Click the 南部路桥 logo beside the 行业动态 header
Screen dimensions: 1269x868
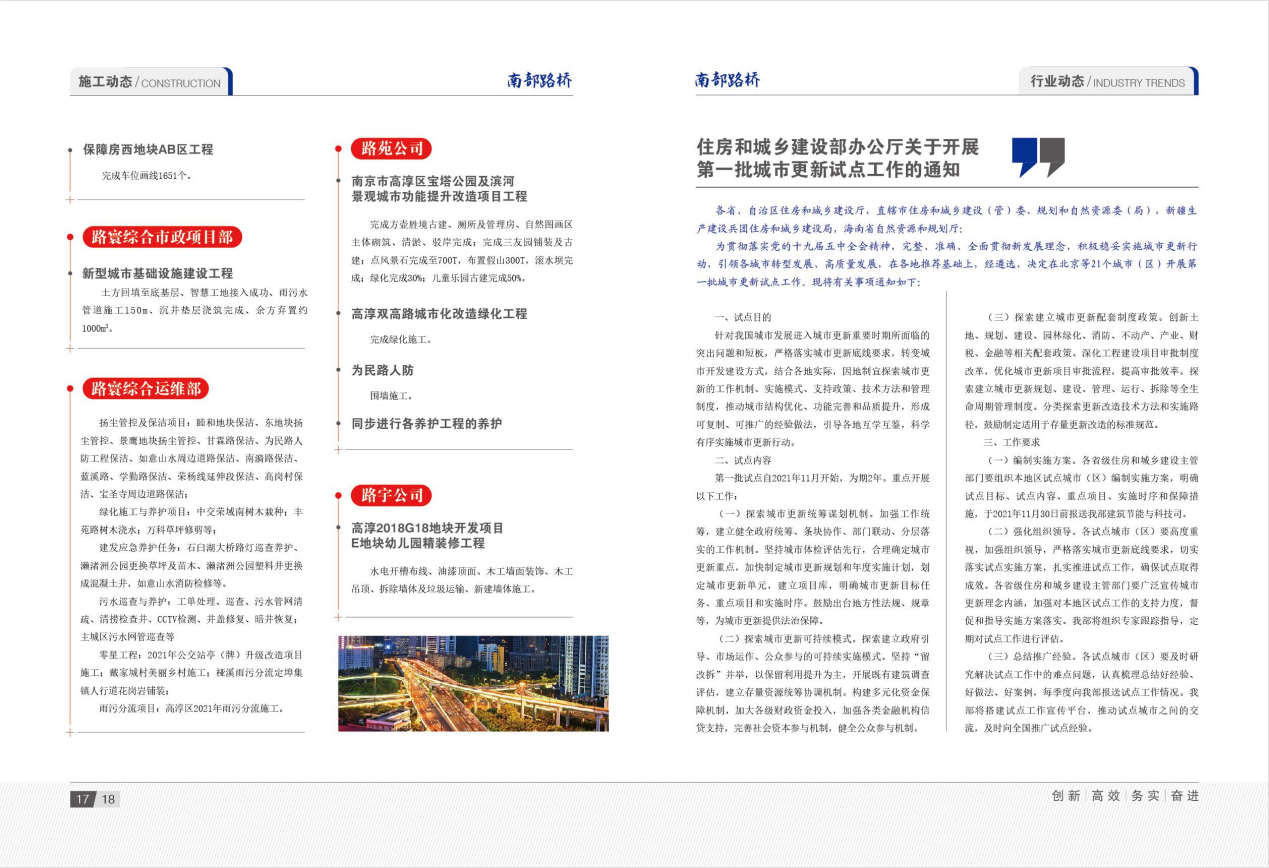[x=728, y=81]
